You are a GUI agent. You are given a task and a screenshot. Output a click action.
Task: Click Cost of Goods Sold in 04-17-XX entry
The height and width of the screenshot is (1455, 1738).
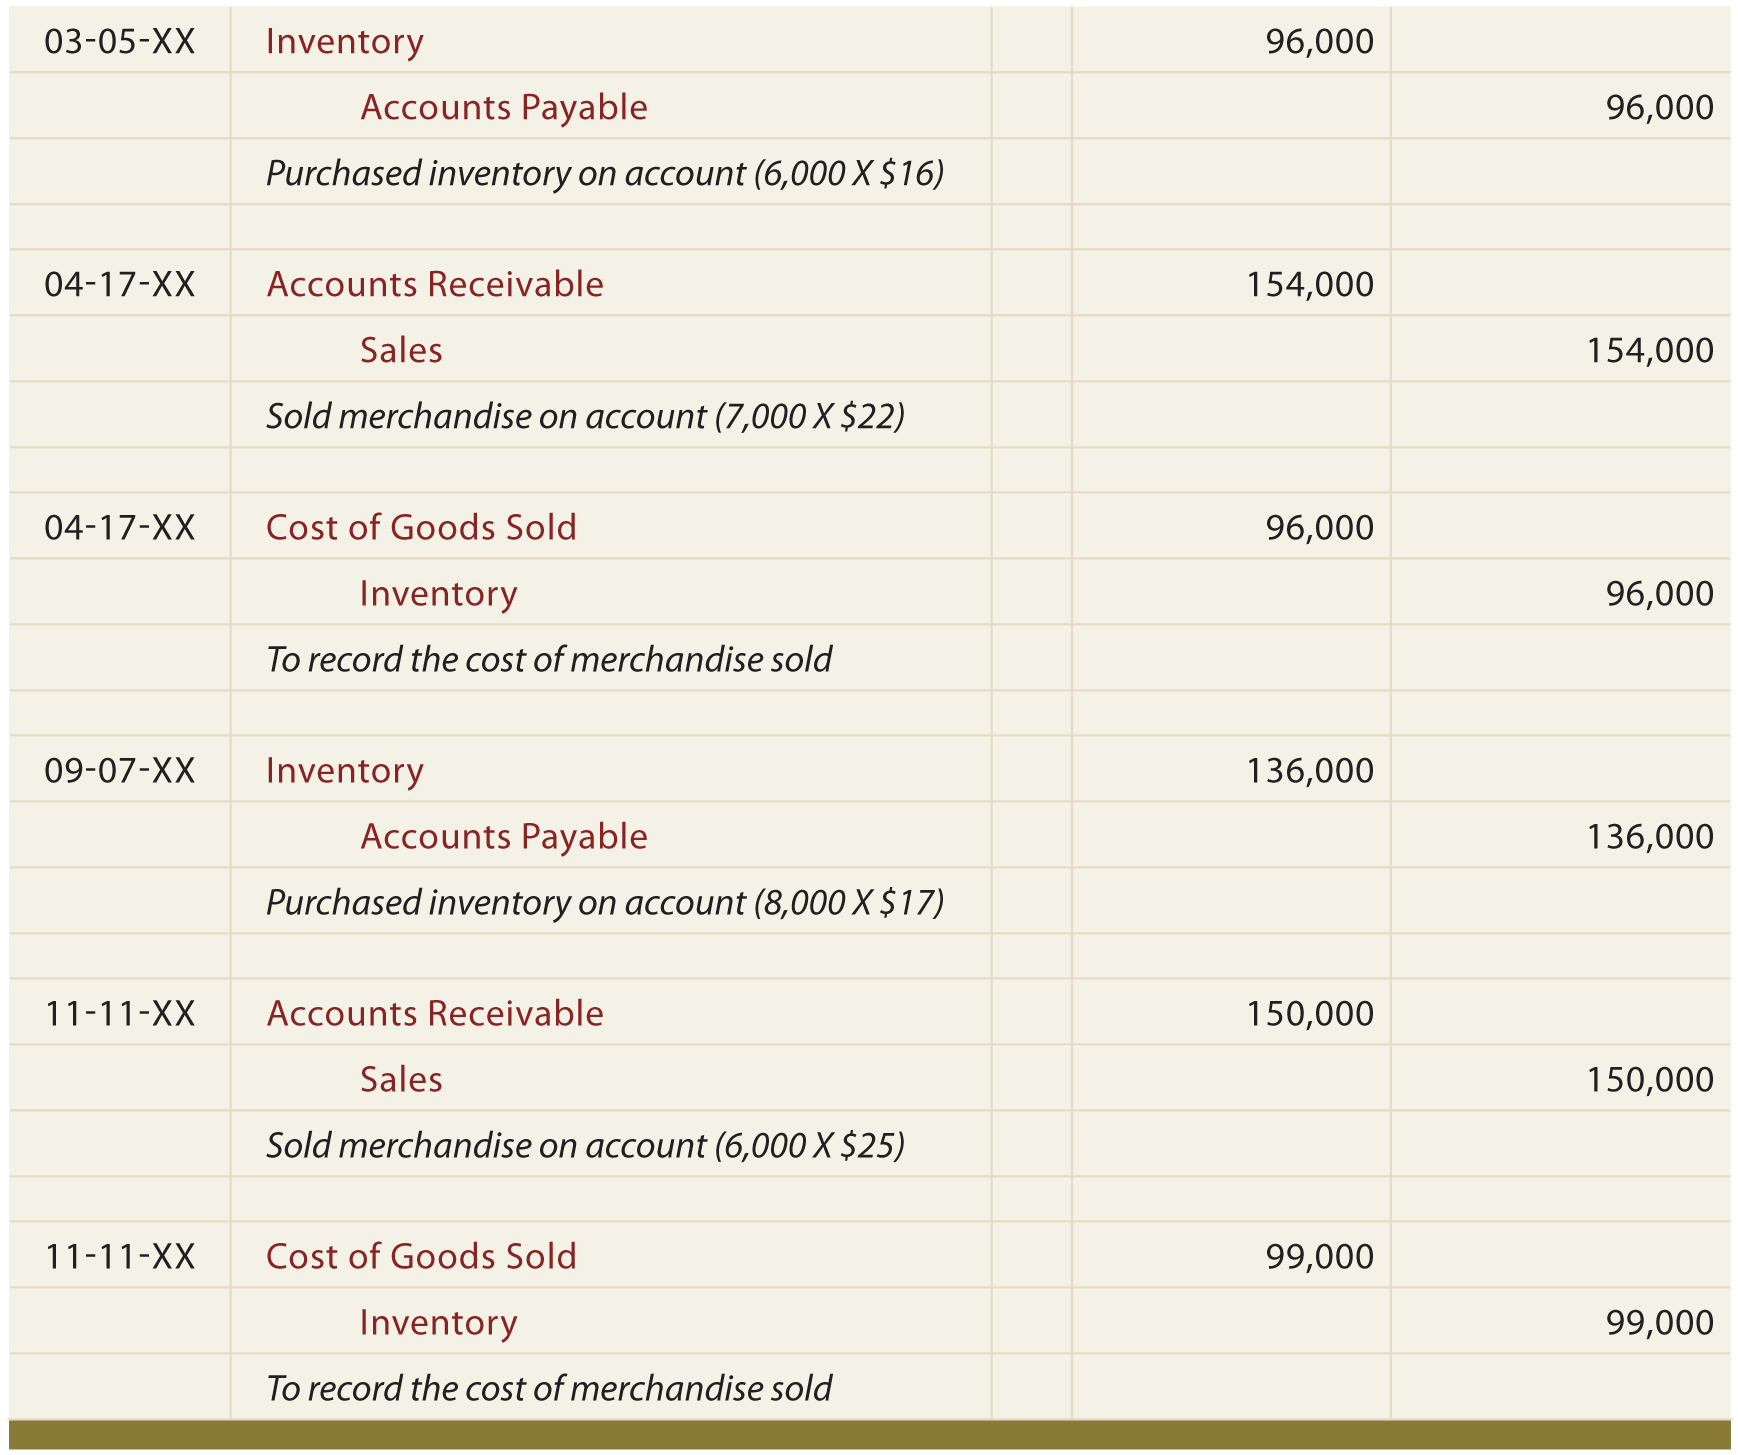tap(421, 528)
